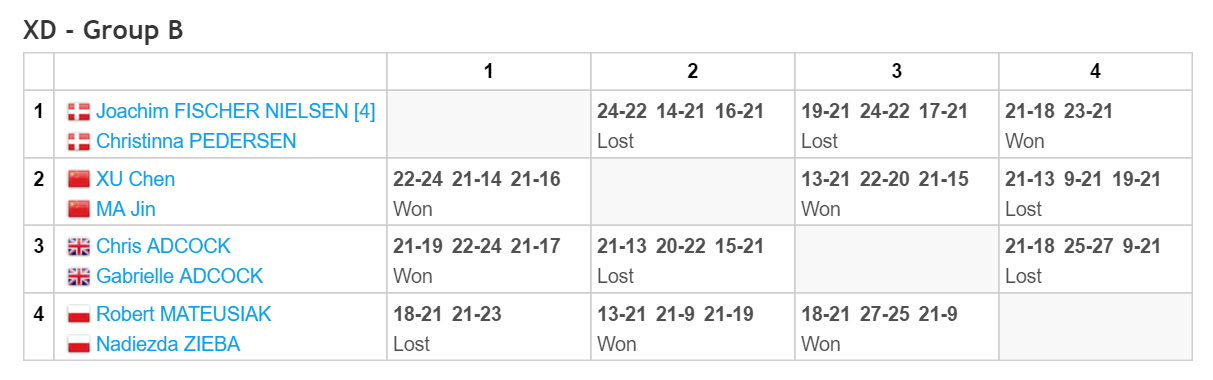Select score 18-21 27-25 21-9 match cell

[x=879, y=314]
